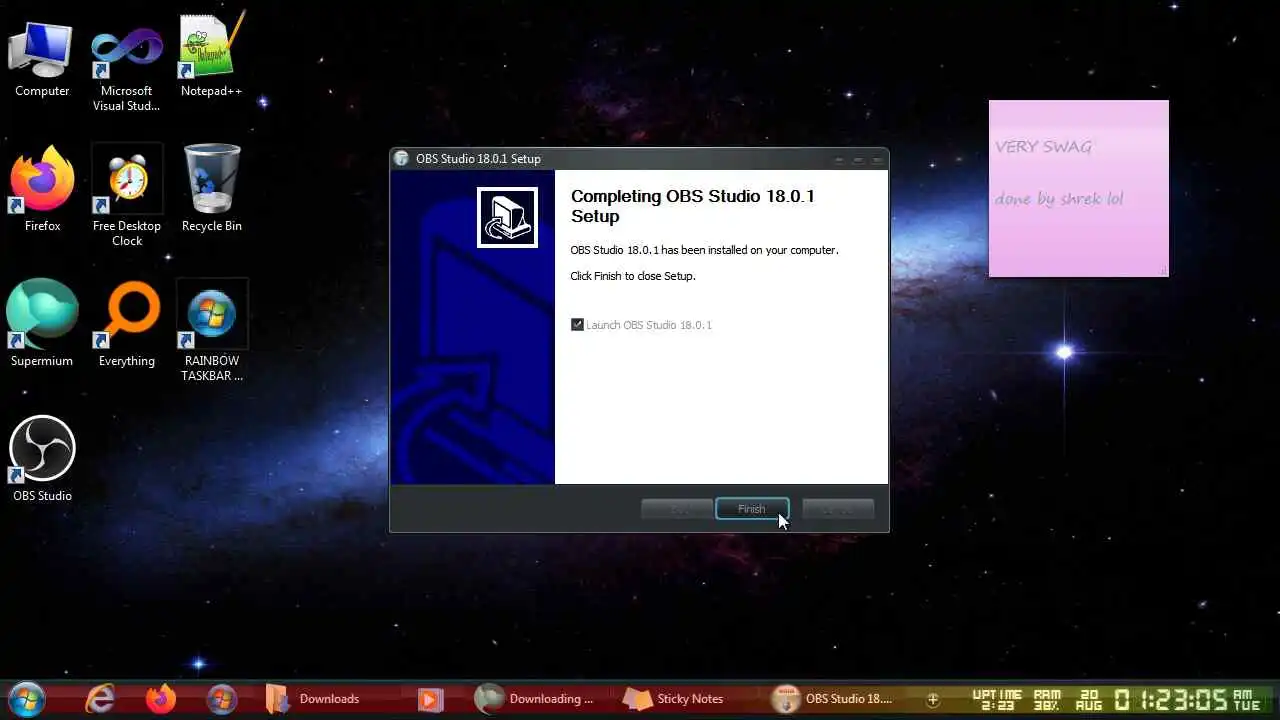1280x720 pixels.
Task: Click 'done by shrek lol' on sticky note
Action: [1059, 199]
